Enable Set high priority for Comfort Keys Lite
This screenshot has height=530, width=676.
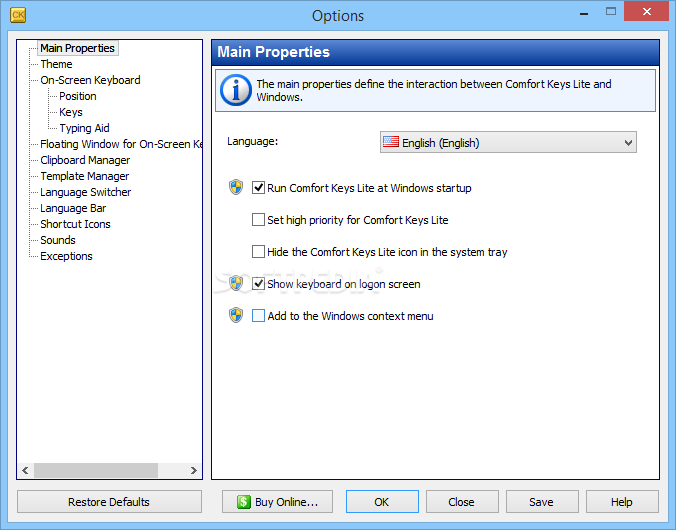(258, 220)
